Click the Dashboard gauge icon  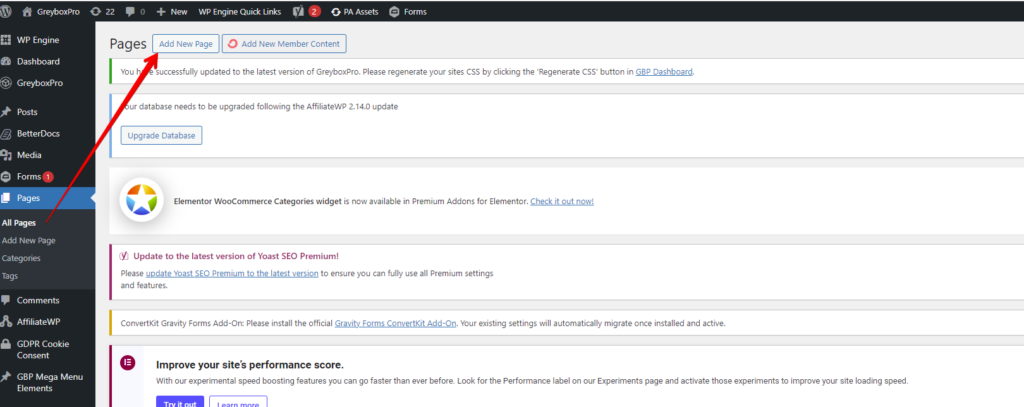pyautogui.click(x=6, y=61)
